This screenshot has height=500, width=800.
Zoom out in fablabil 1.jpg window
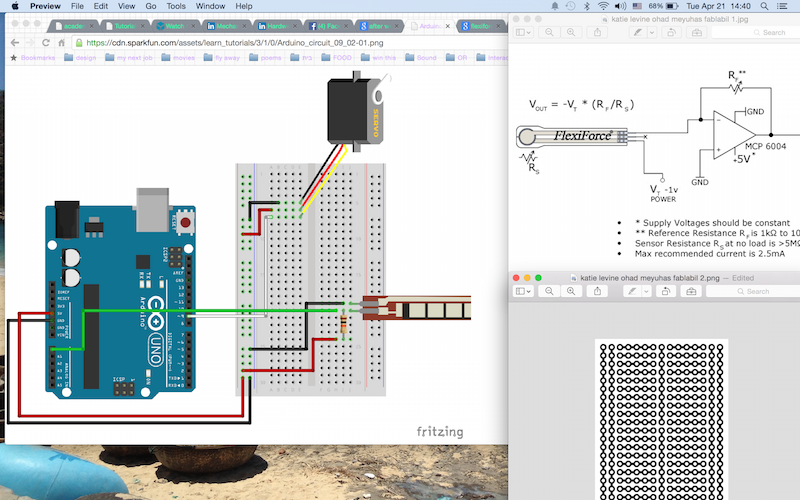[x=549, y=32]
